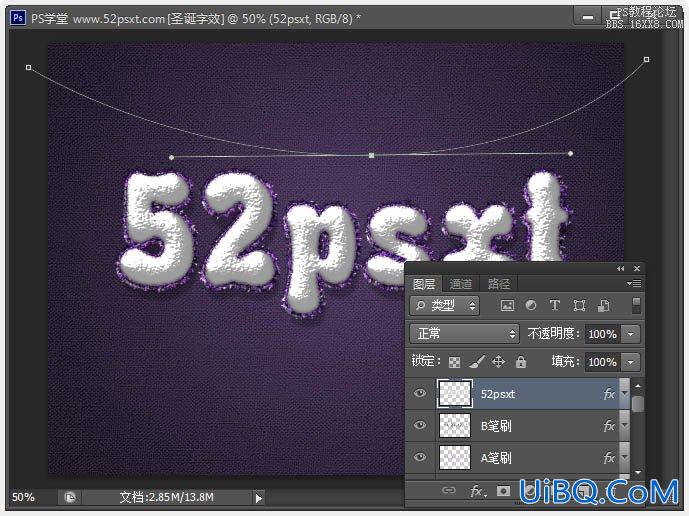The image size is (689, 516).
Task: Switch to the 路径 (Paths) tab
Action: point(499,284)
